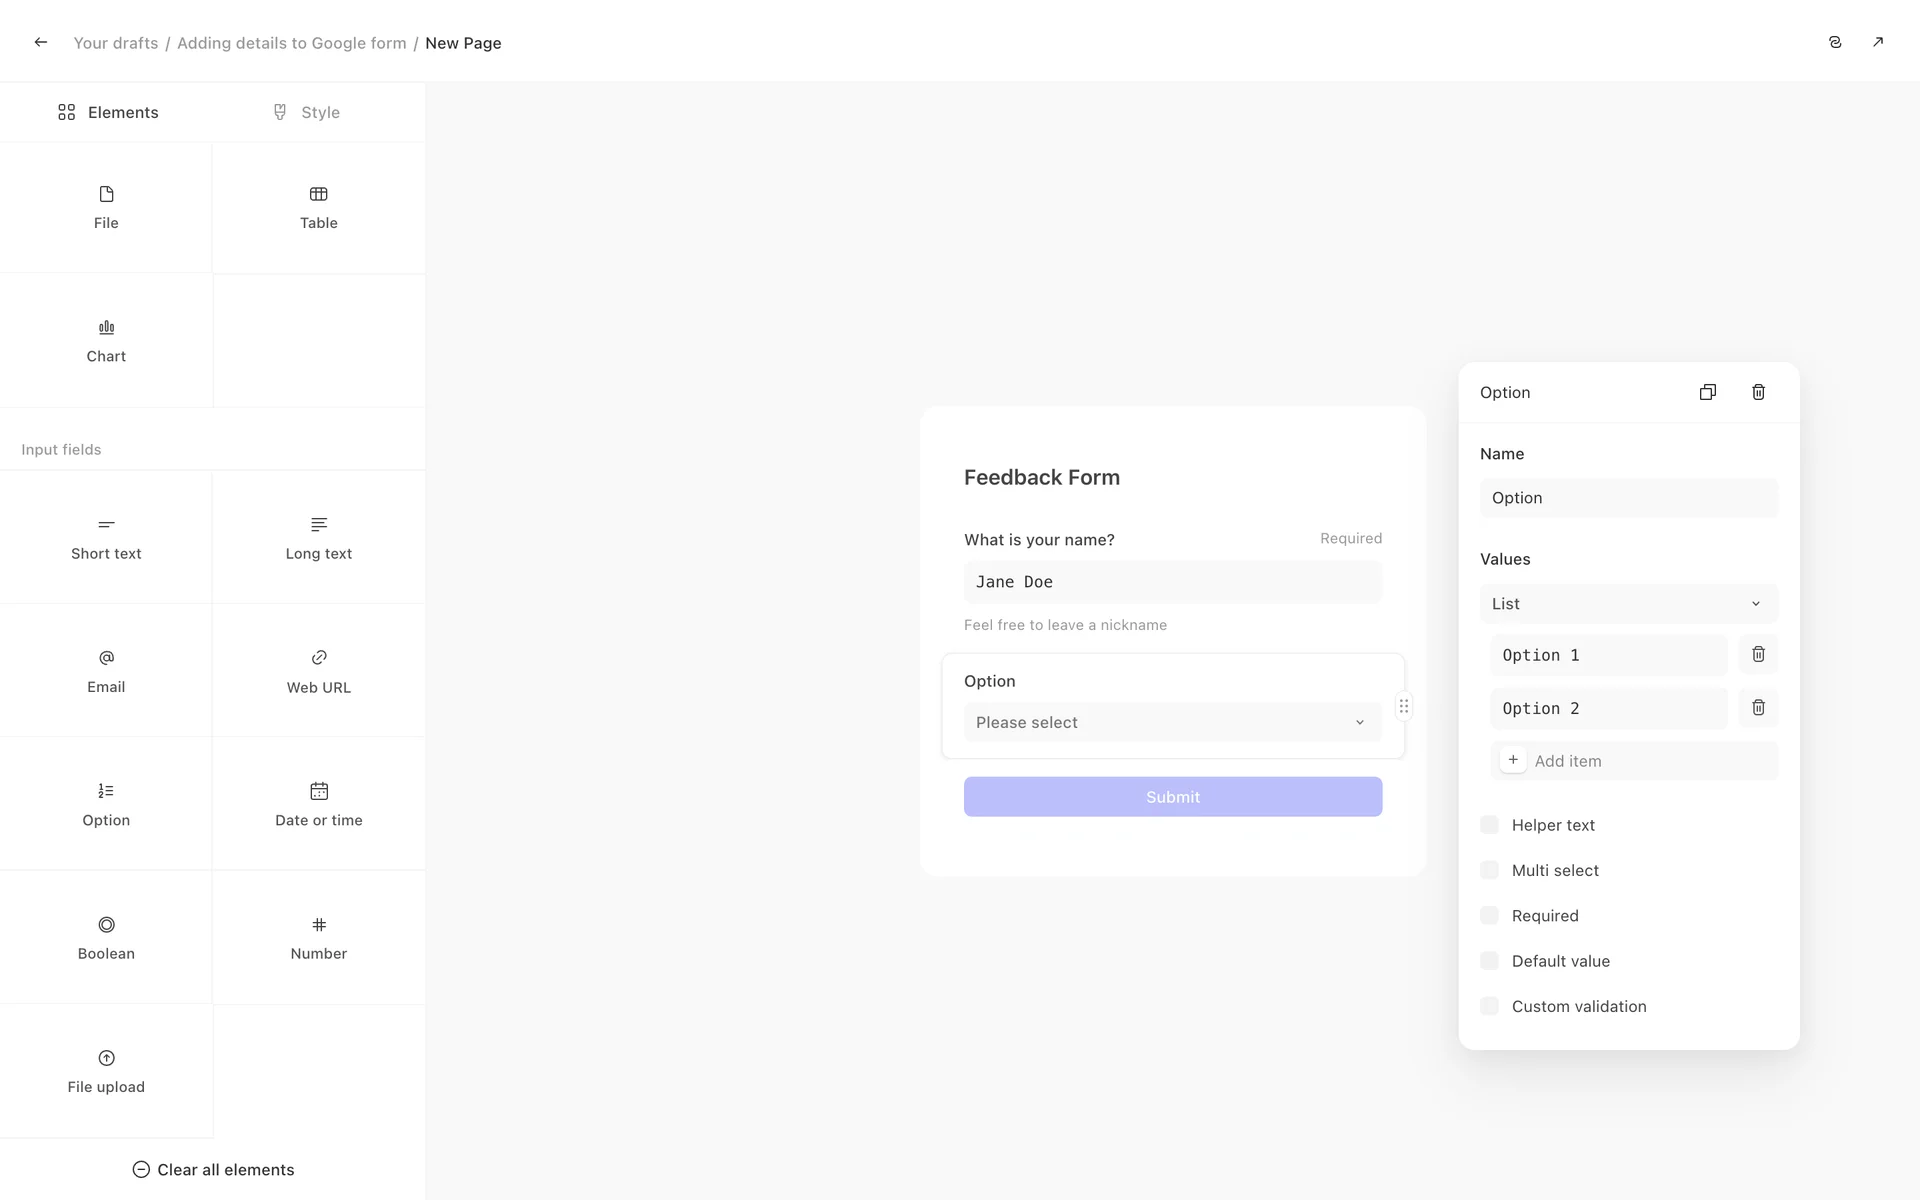Open the Elements tab
Viewport: 1920px width, 1200px height.
point(108,112)
